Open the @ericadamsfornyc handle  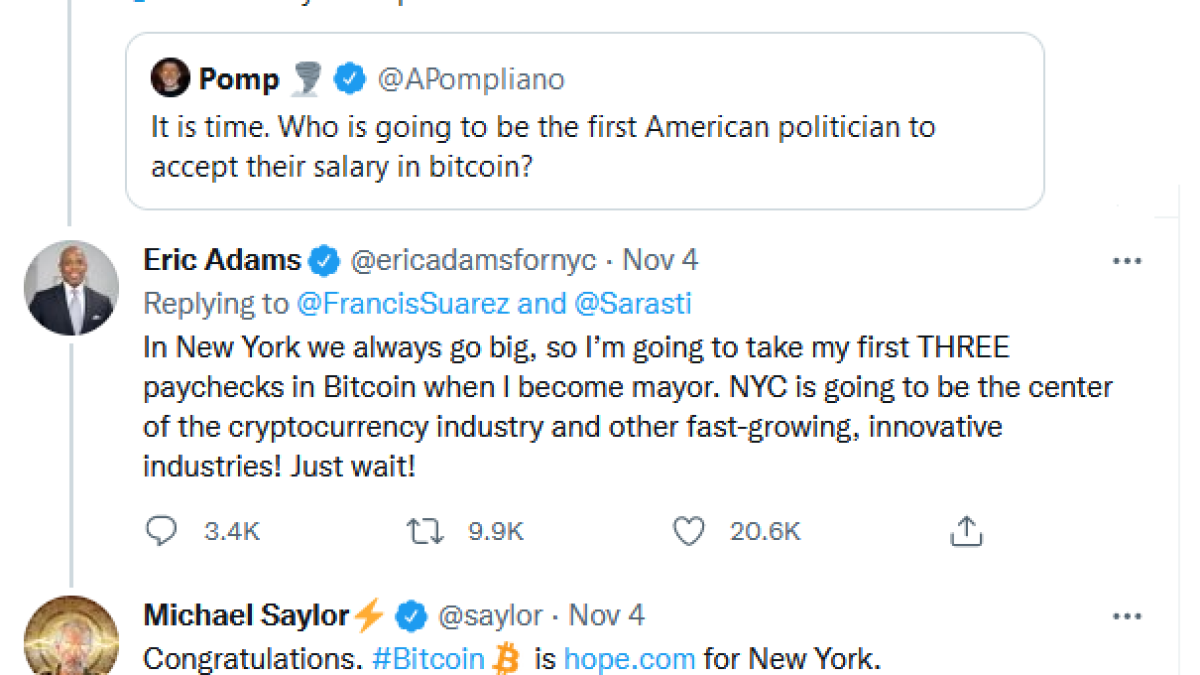tap(472, 261)
